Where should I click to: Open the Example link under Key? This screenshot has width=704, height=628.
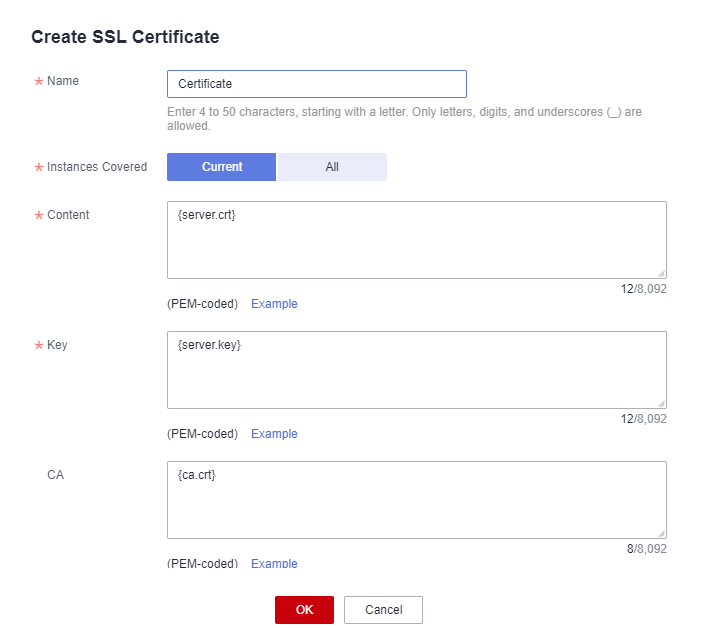pos(274,434)
